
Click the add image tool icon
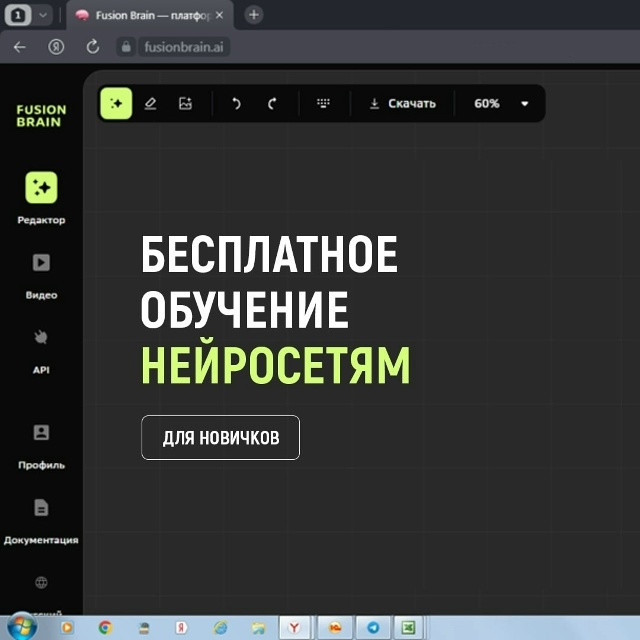tap(185, 103)
